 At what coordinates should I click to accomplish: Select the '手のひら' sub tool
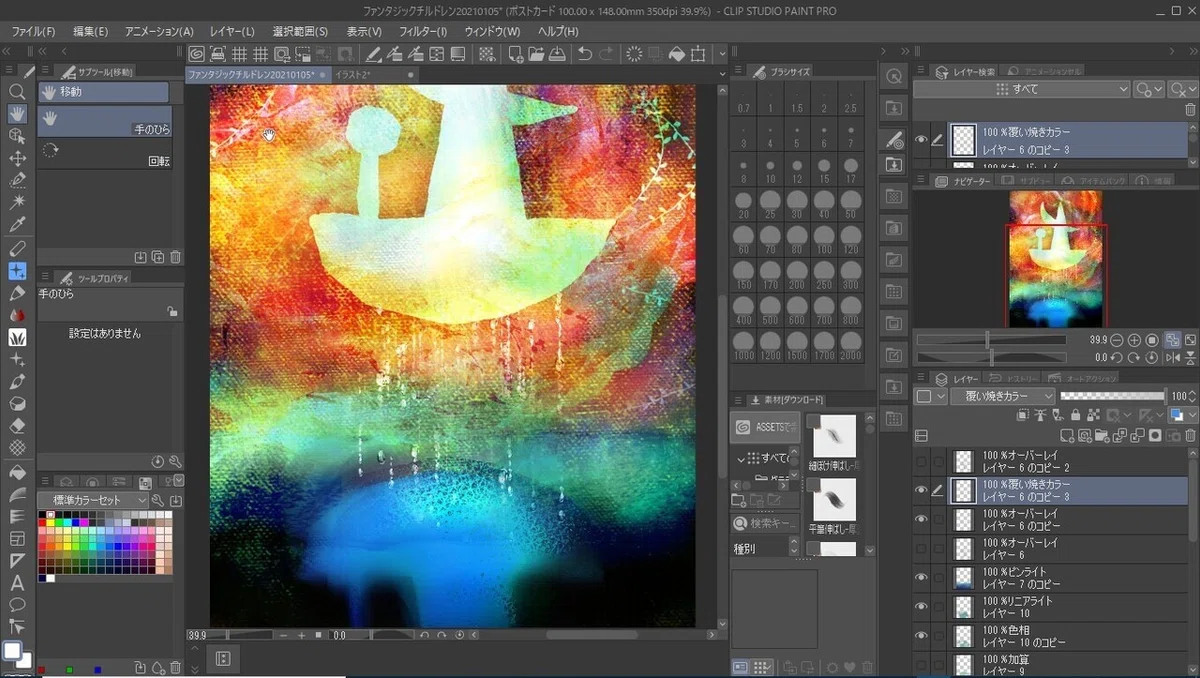(x=105, y=122)
